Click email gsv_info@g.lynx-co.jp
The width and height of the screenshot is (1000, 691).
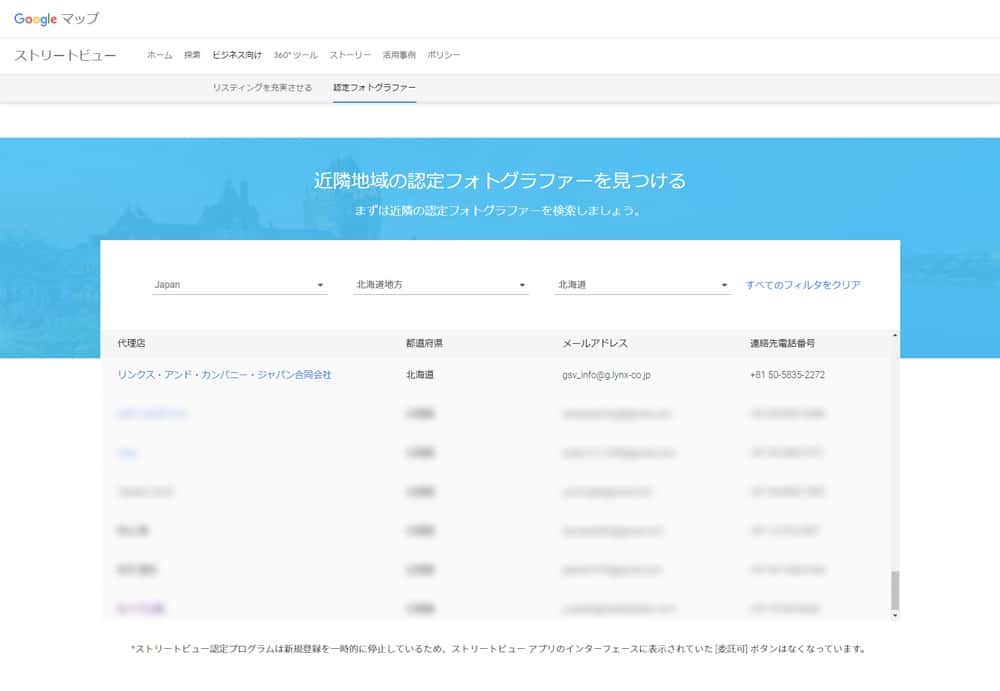607,375
